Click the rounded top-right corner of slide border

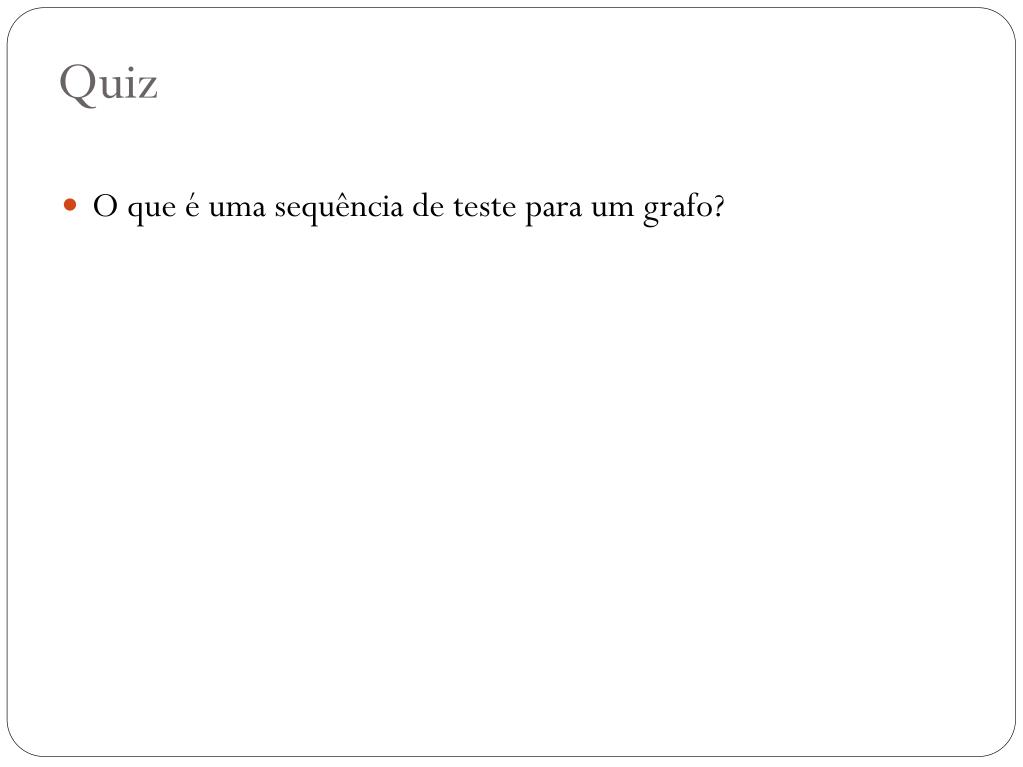[x=1005, y=18]
